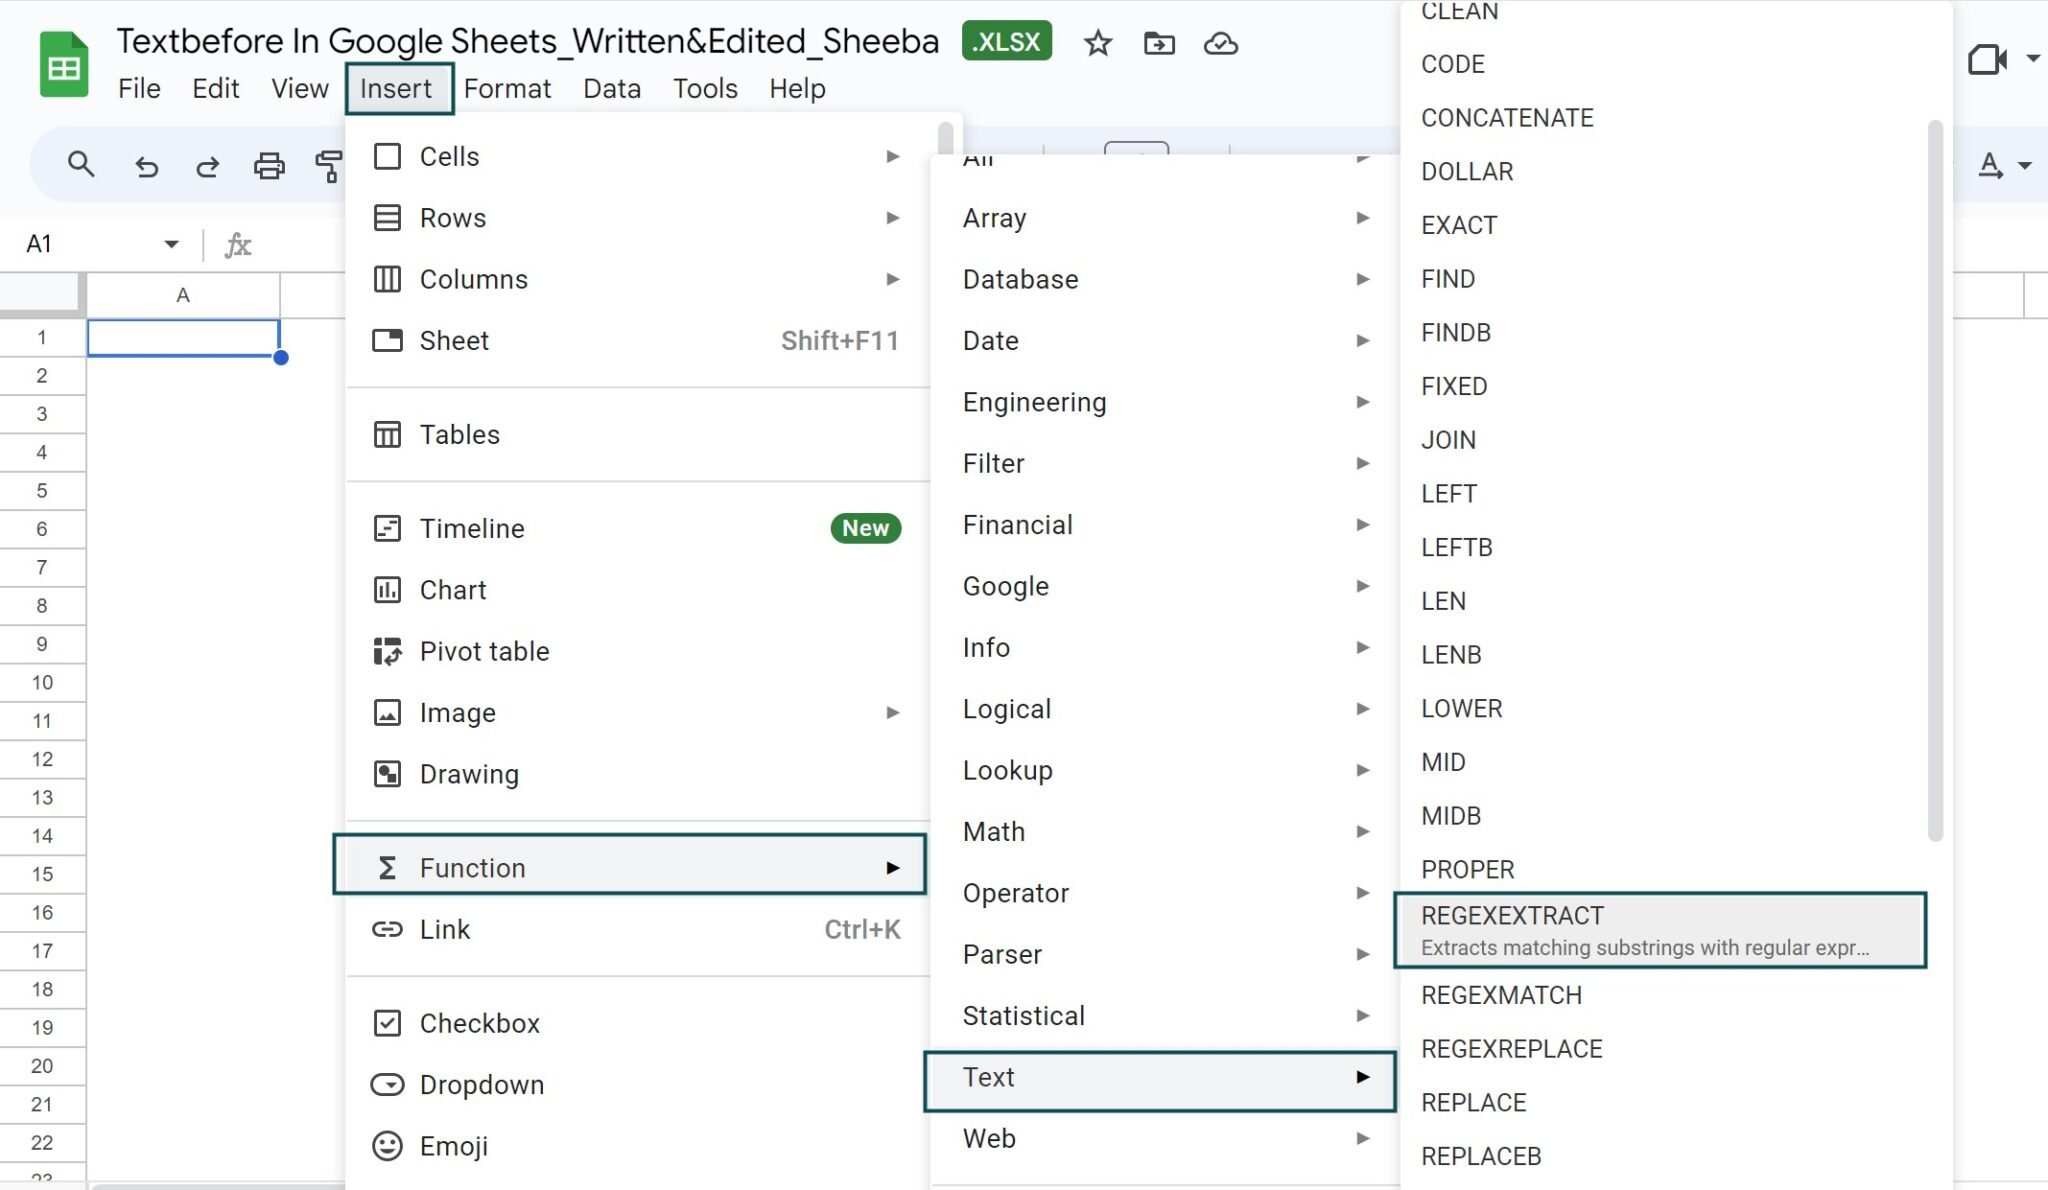Star this spreadsheet document
The width and height of the screenshot is (2048, 1190).
1097,43
